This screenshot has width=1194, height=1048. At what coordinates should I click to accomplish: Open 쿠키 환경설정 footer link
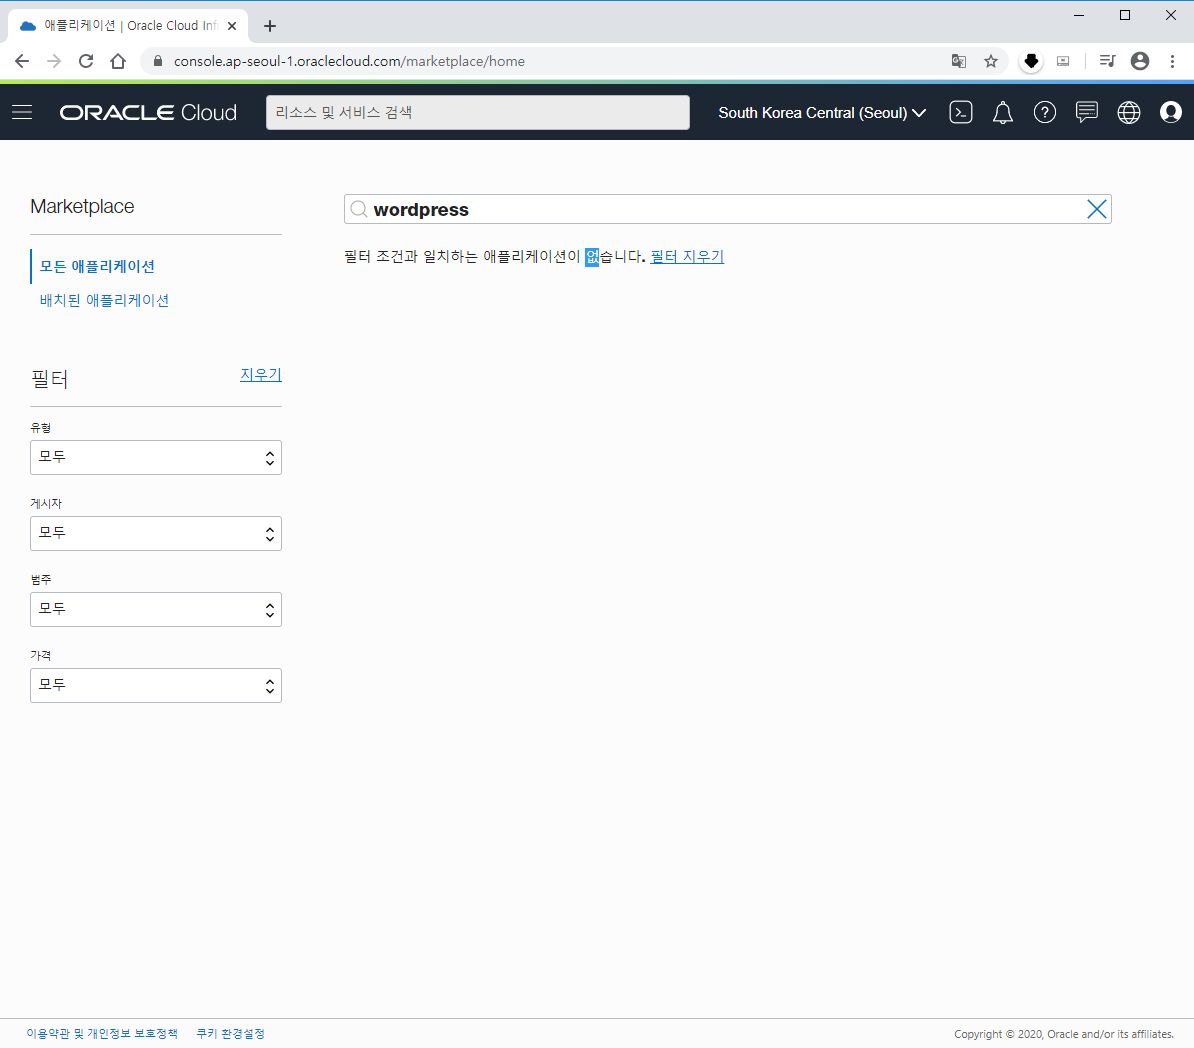click(231, 1034)
